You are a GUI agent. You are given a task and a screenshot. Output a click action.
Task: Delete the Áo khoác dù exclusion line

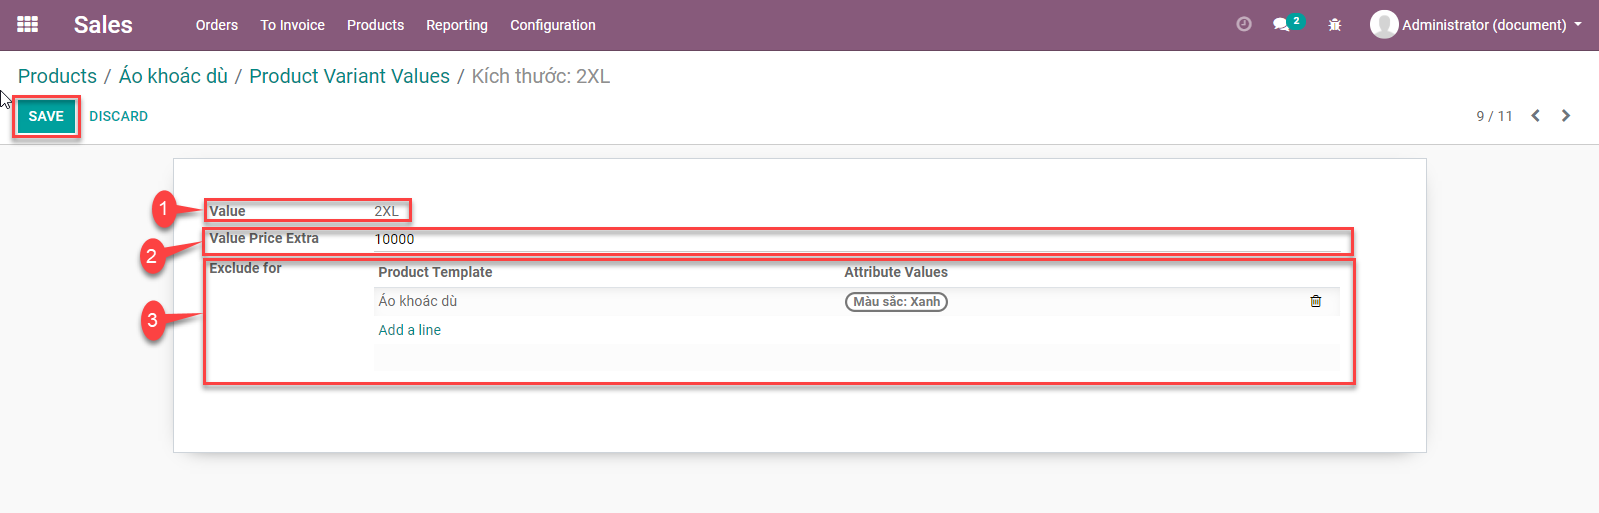click(1315, 301)
